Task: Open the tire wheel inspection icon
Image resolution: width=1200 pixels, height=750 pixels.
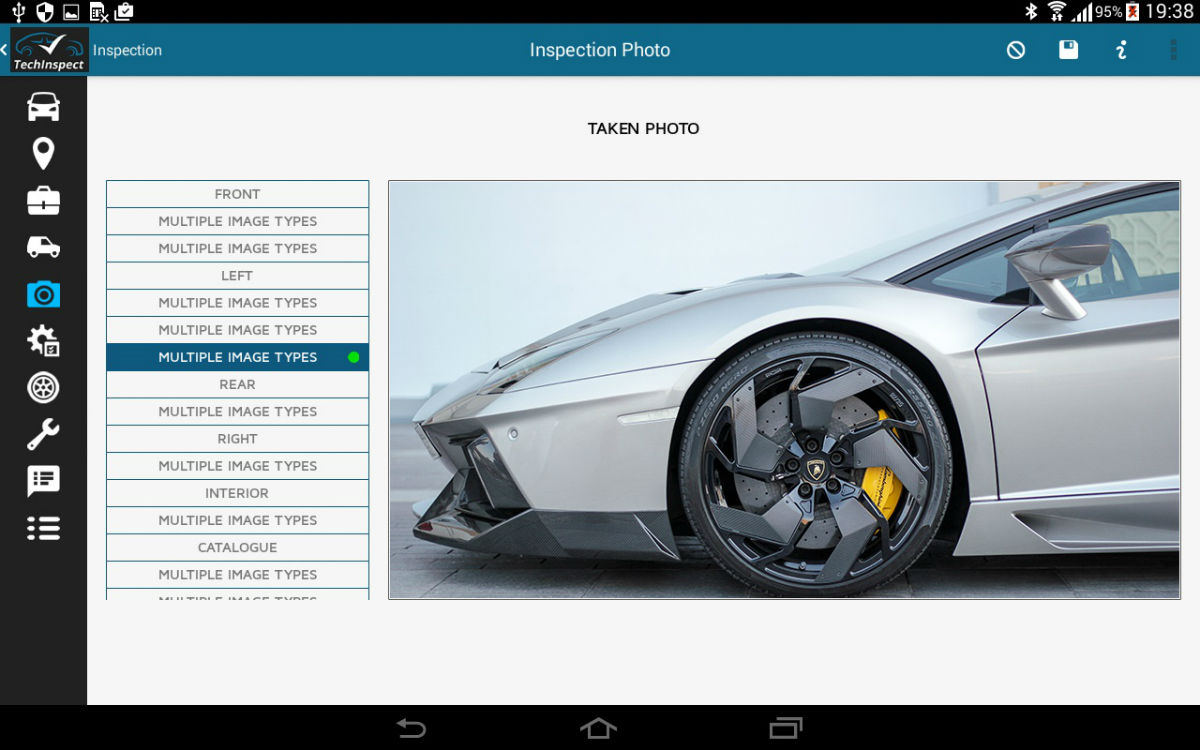Action: 43,387
